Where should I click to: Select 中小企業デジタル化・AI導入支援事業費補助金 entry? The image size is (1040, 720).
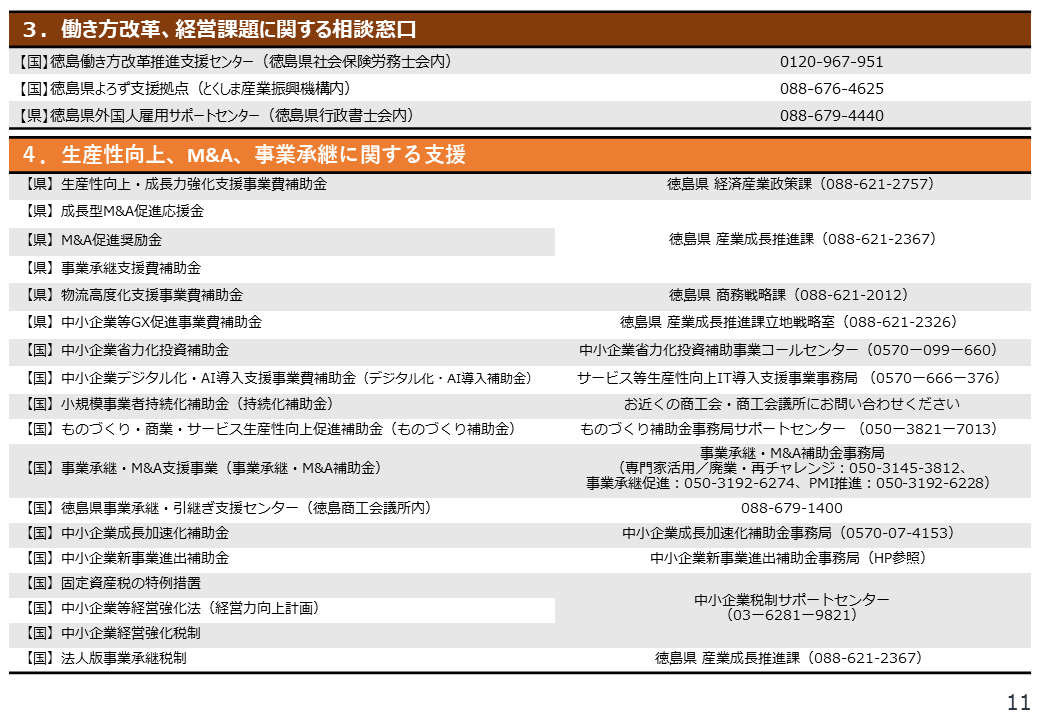pos(279,379)
